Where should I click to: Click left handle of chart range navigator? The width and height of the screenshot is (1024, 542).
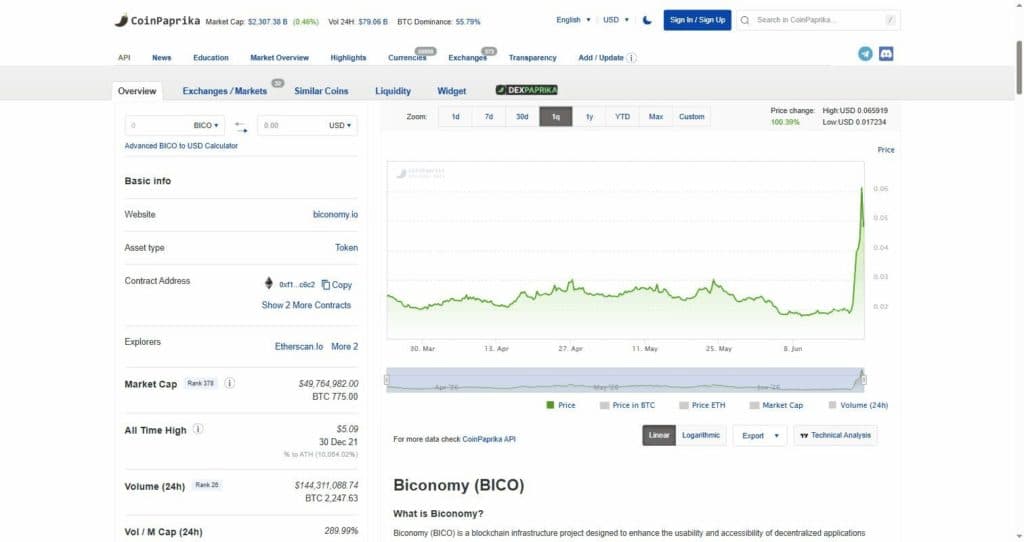coord(387,380)
